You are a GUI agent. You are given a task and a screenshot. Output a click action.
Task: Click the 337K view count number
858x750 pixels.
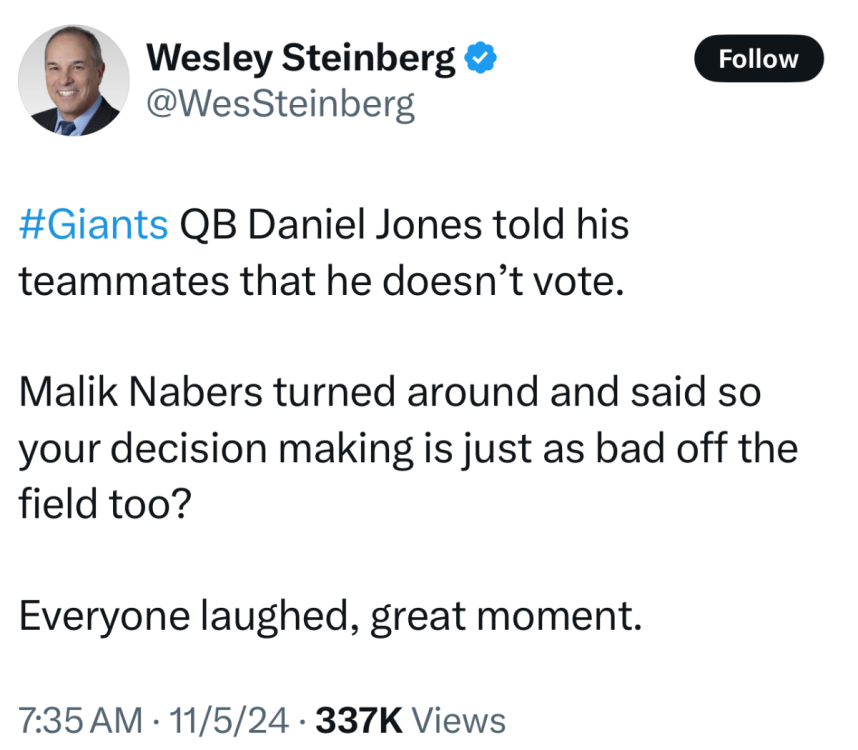(358, 719)
